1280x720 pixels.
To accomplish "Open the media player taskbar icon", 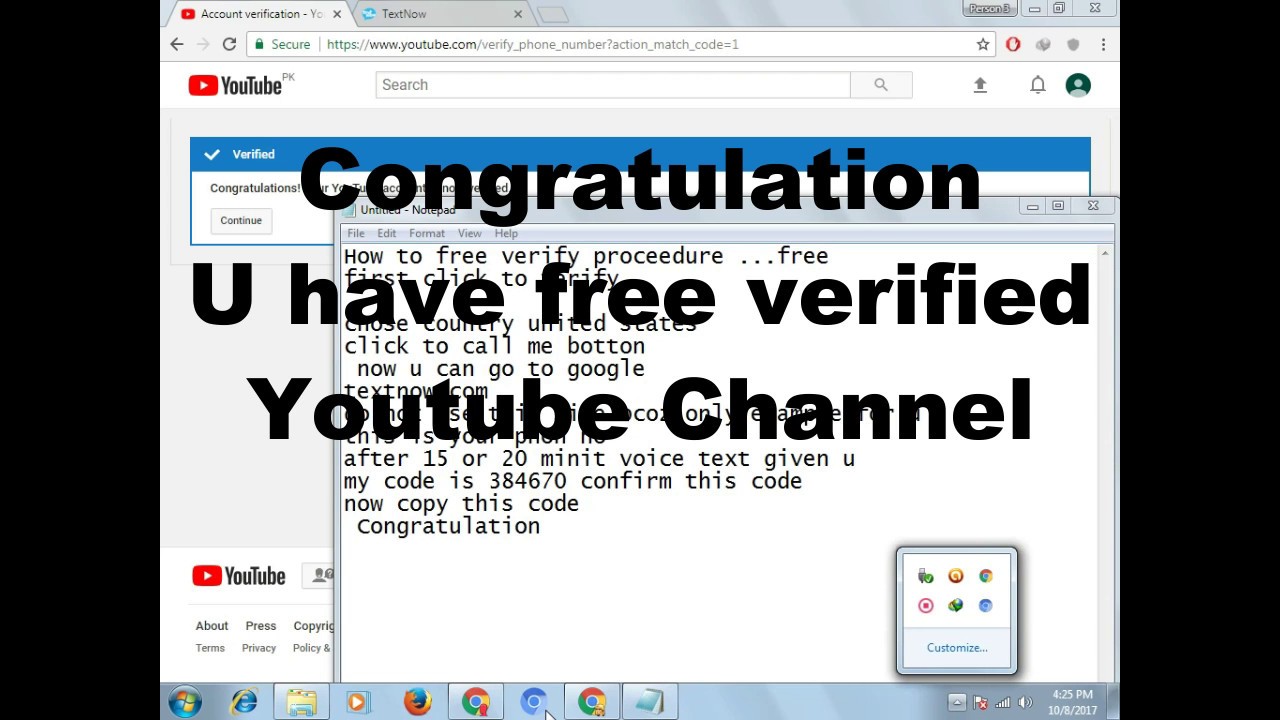I will click(x=358, y=702).
